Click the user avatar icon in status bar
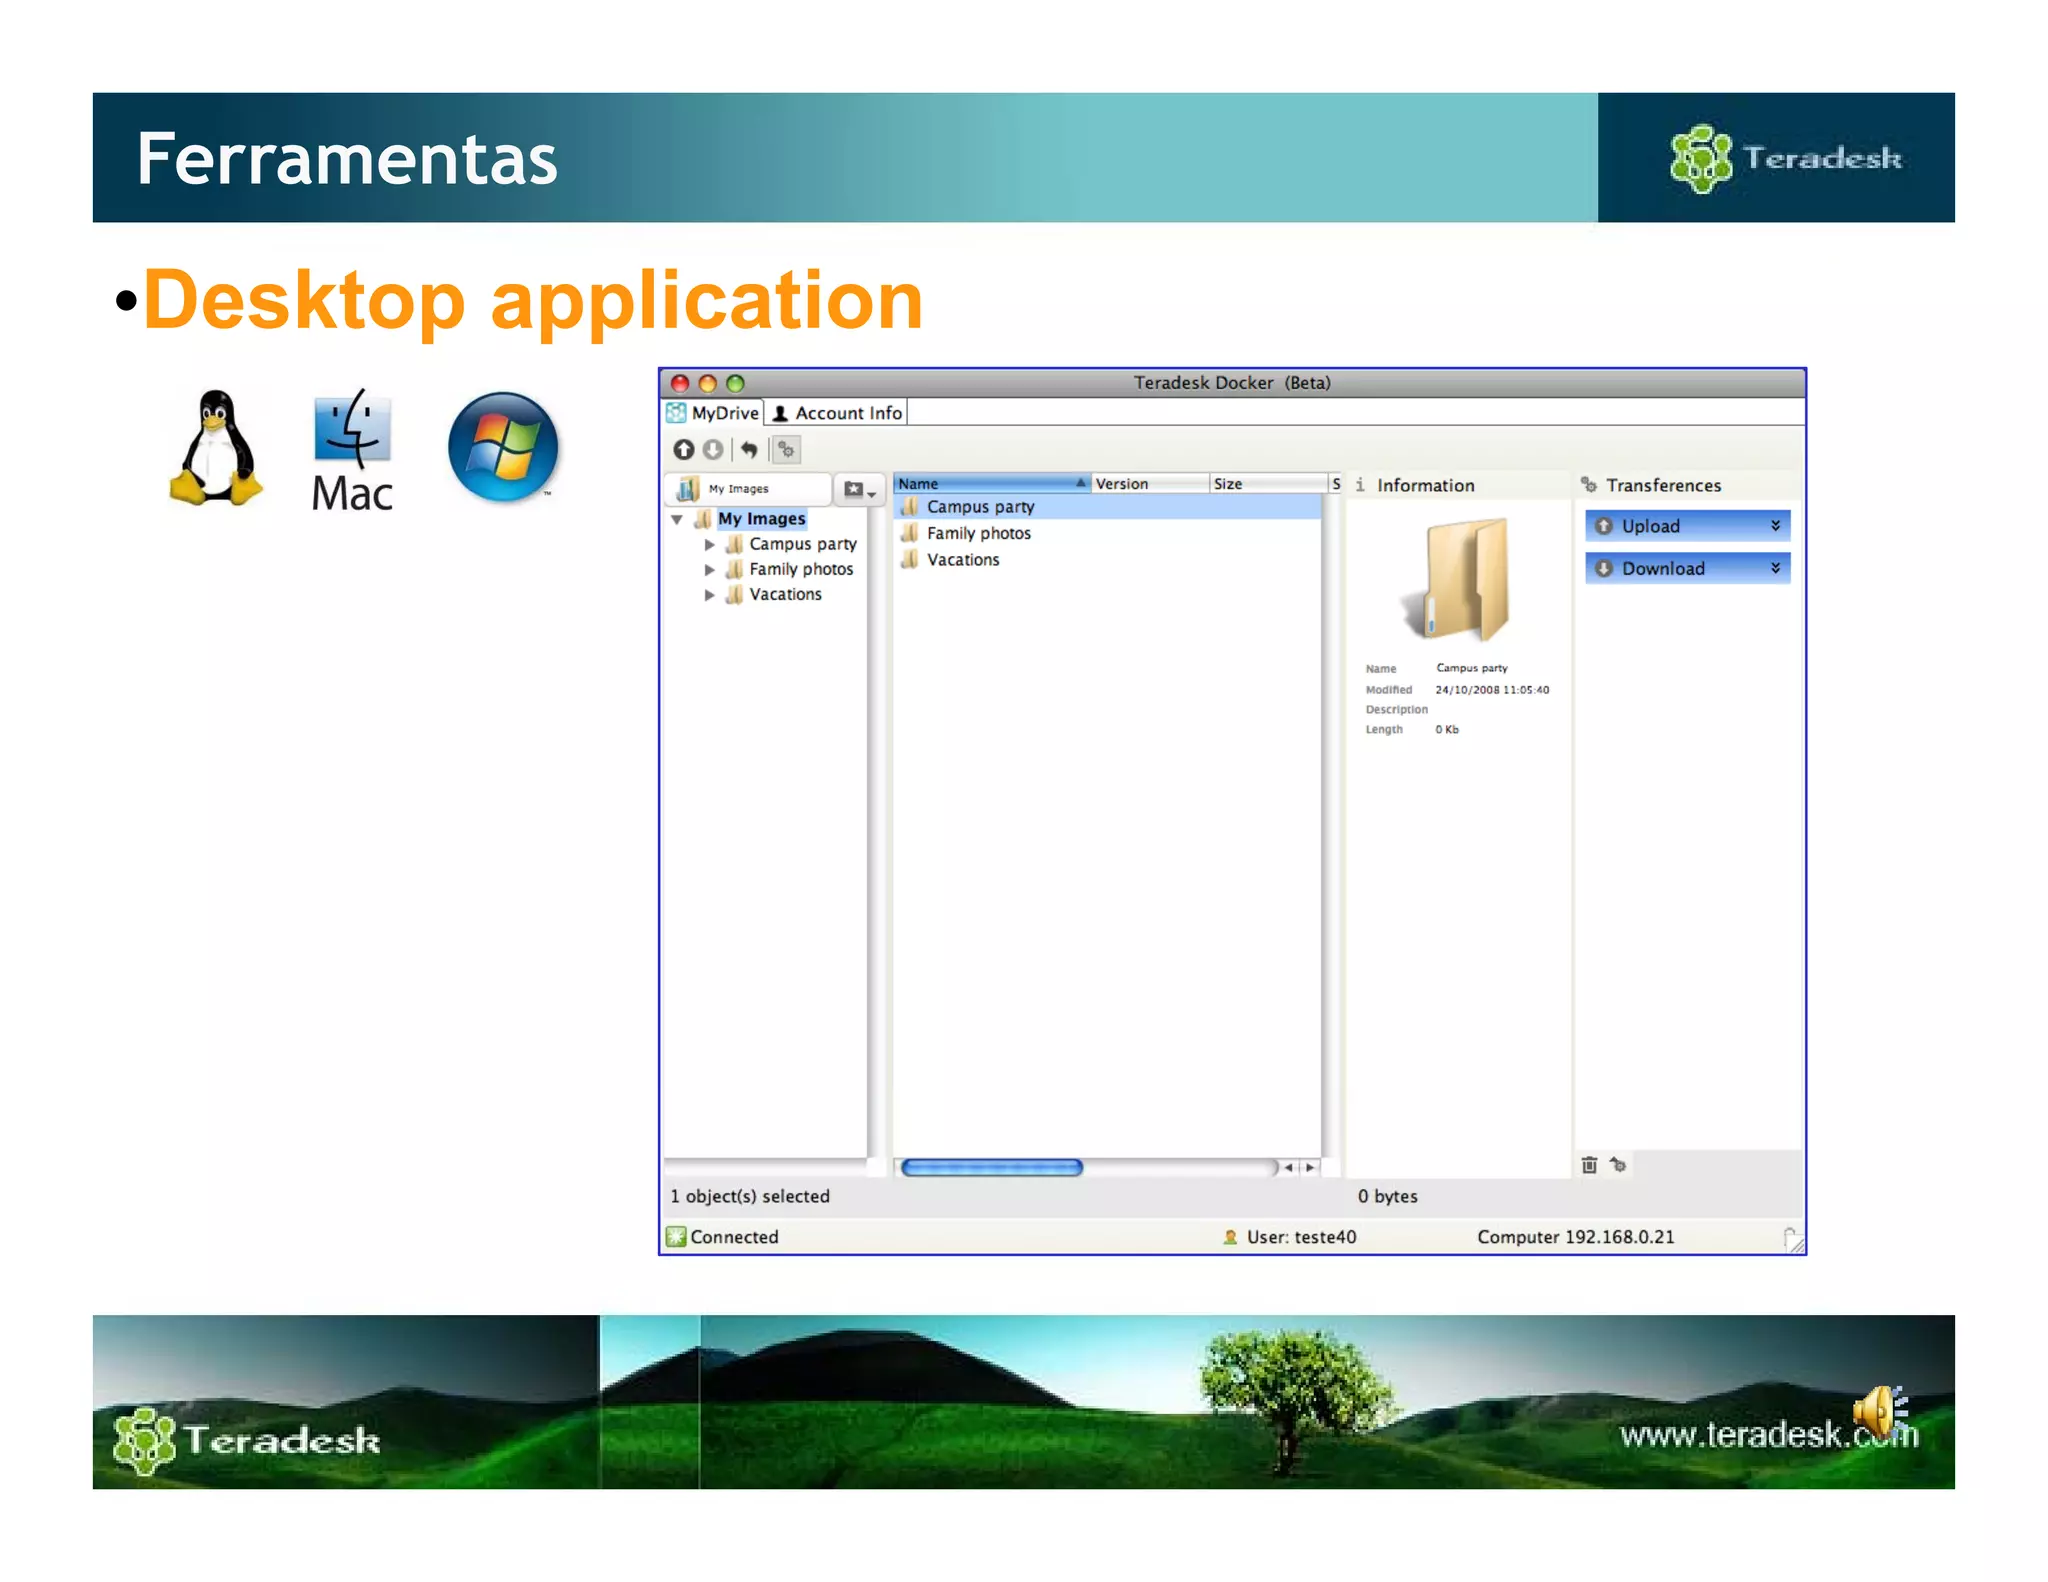2048x1582 pixels. click(x=1231, y=1237)
